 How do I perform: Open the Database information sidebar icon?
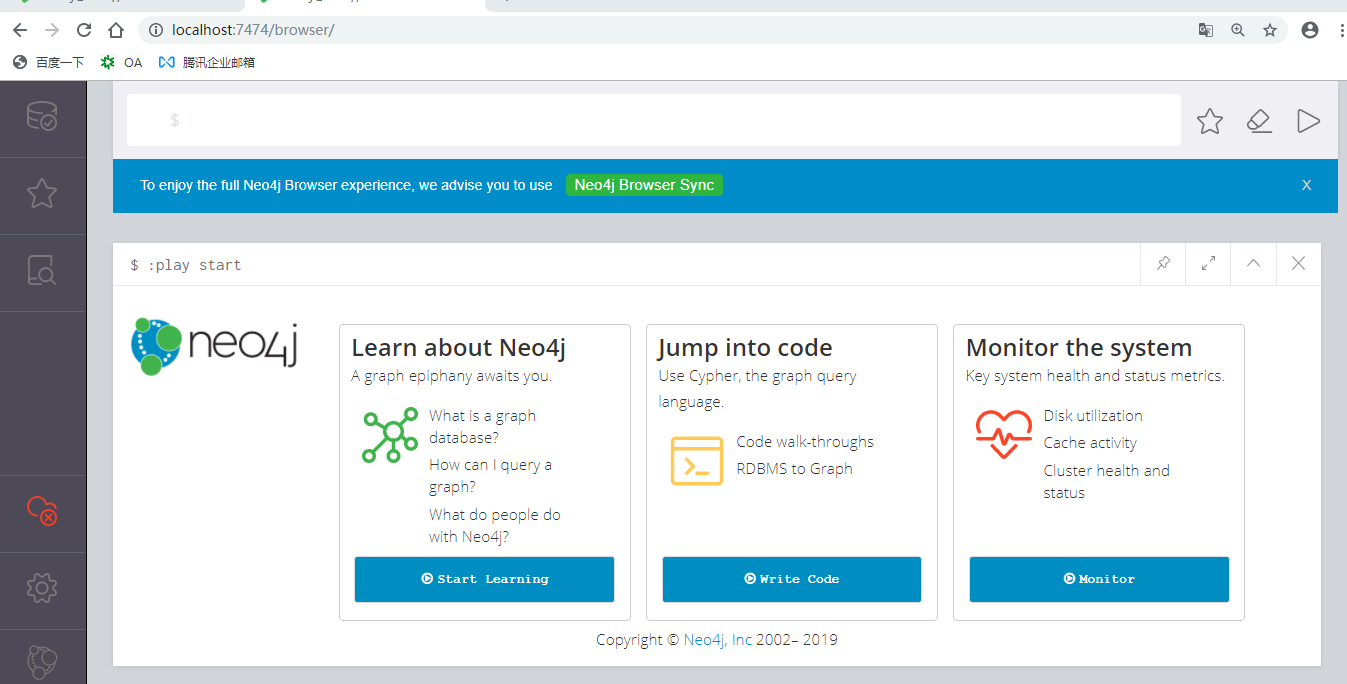(42, 117)
